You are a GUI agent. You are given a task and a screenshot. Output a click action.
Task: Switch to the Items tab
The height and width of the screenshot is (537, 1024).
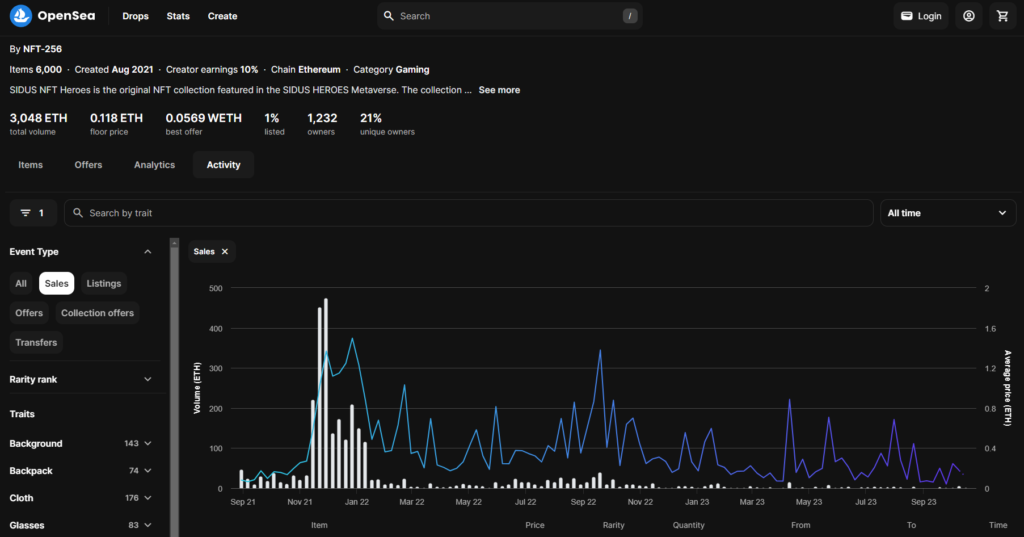tap(30, 165)
